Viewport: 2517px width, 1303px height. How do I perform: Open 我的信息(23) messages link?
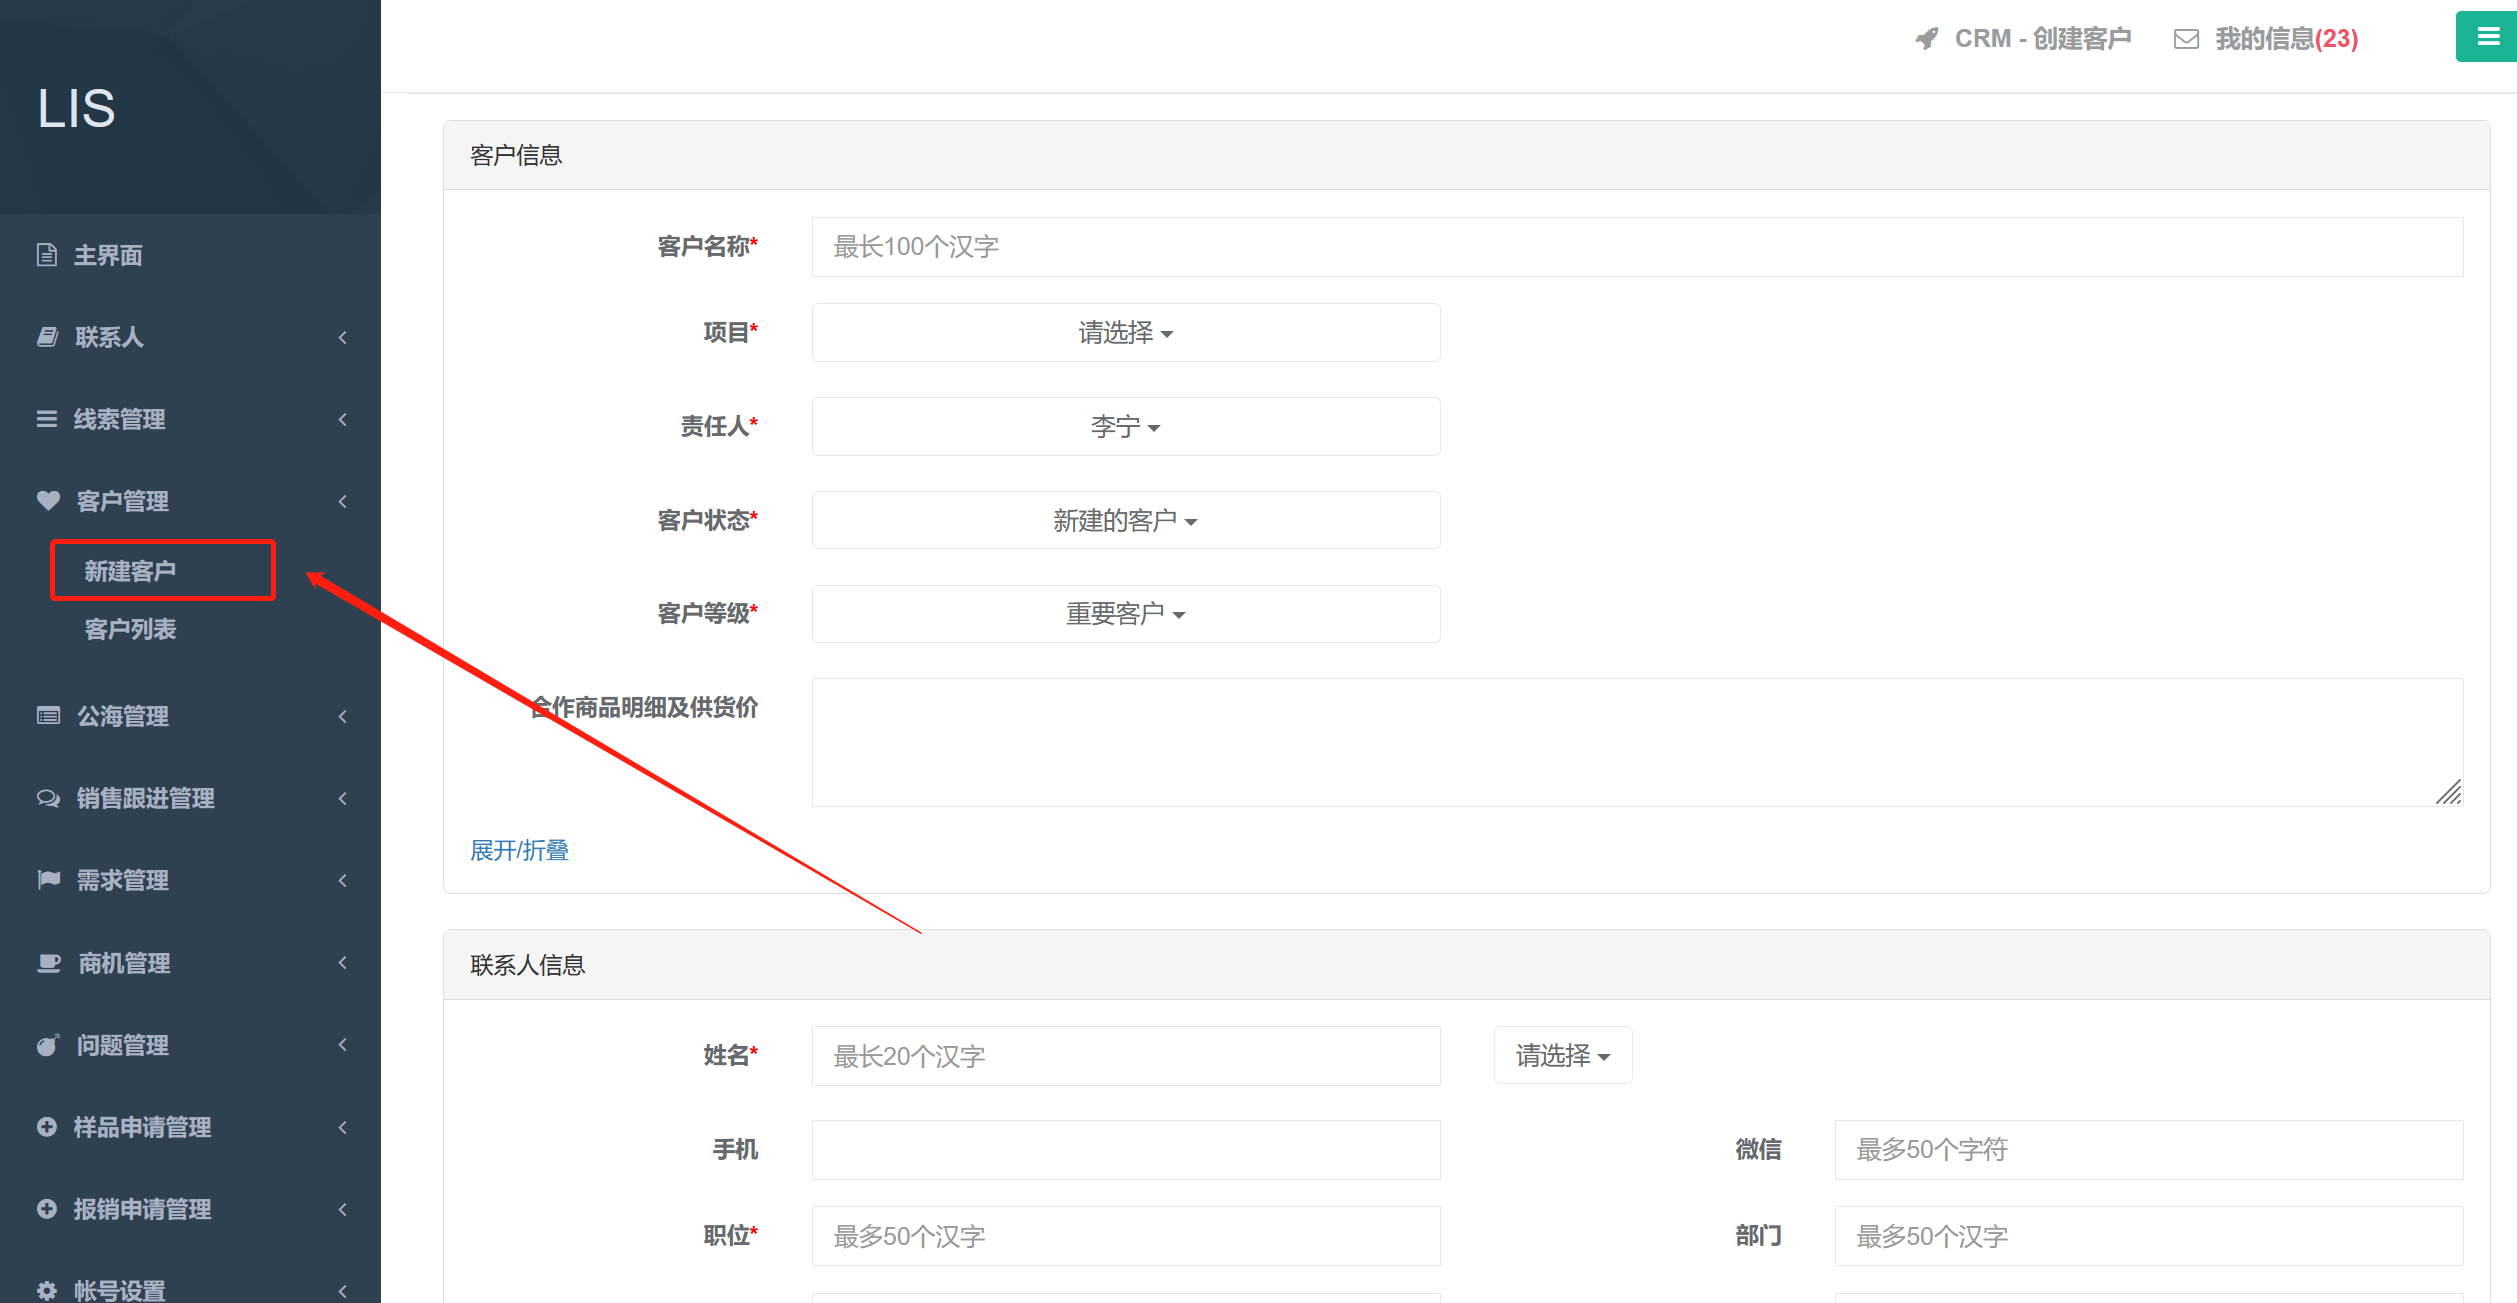[2286, 39]
